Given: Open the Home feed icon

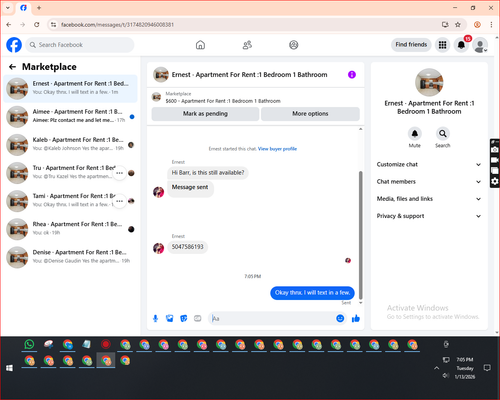Looking at the screenshot, I should click(x=200, y=45).
